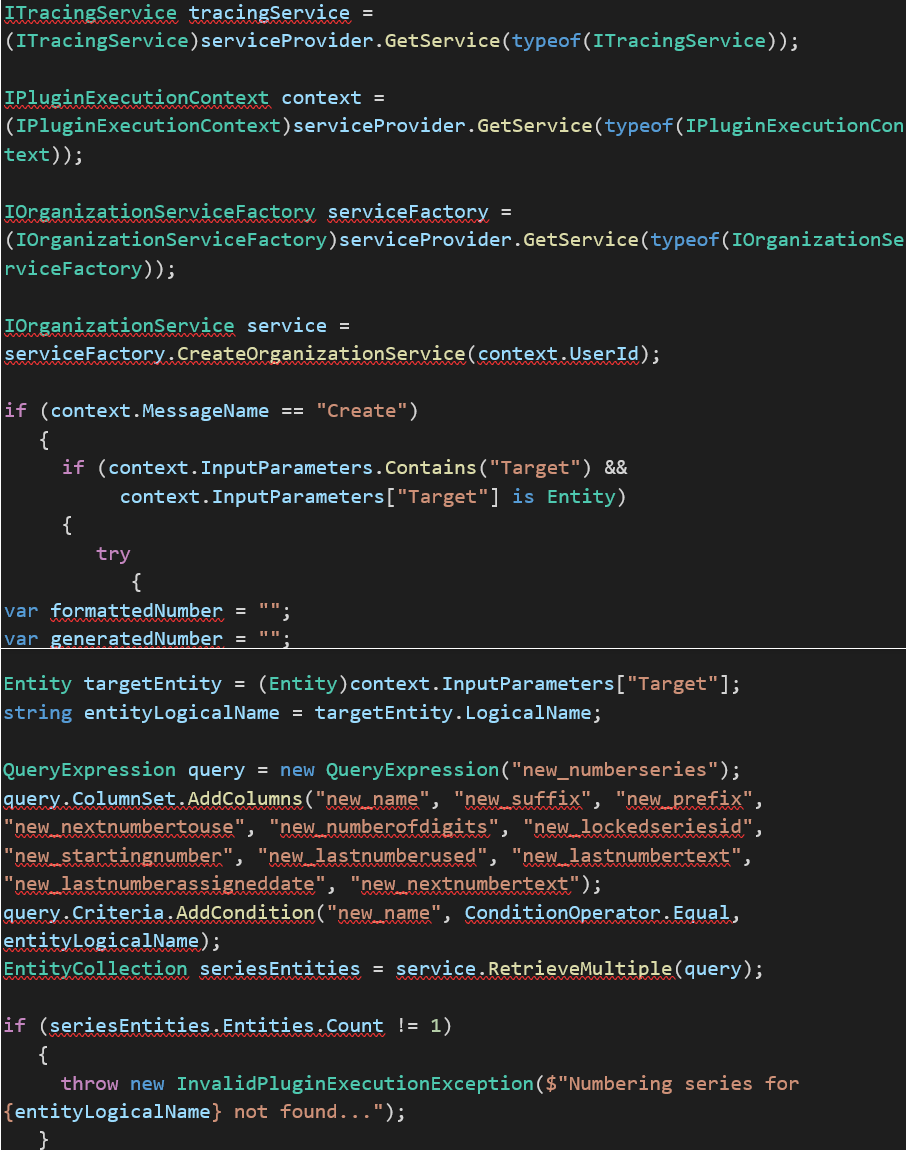Screen dimensions: 906x1150
Task: Click the throw keyword
Action: point(89,1084)
